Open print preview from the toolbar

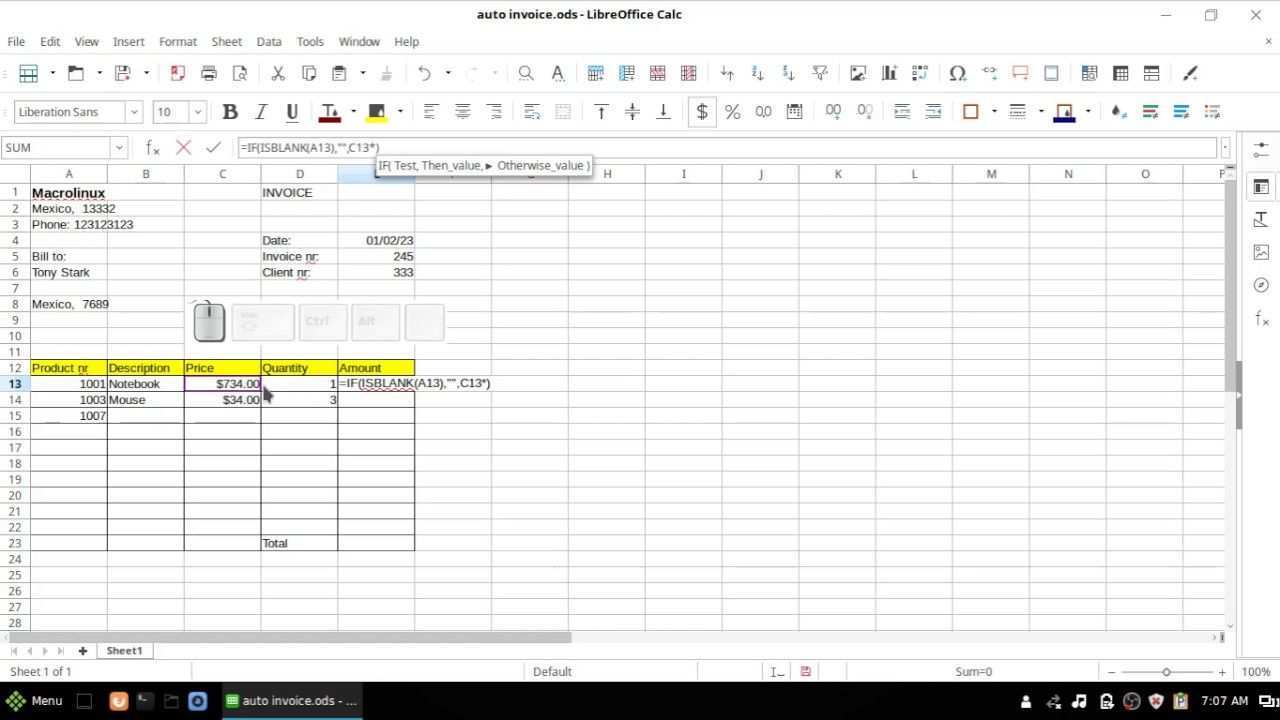(x=240, y=73)
